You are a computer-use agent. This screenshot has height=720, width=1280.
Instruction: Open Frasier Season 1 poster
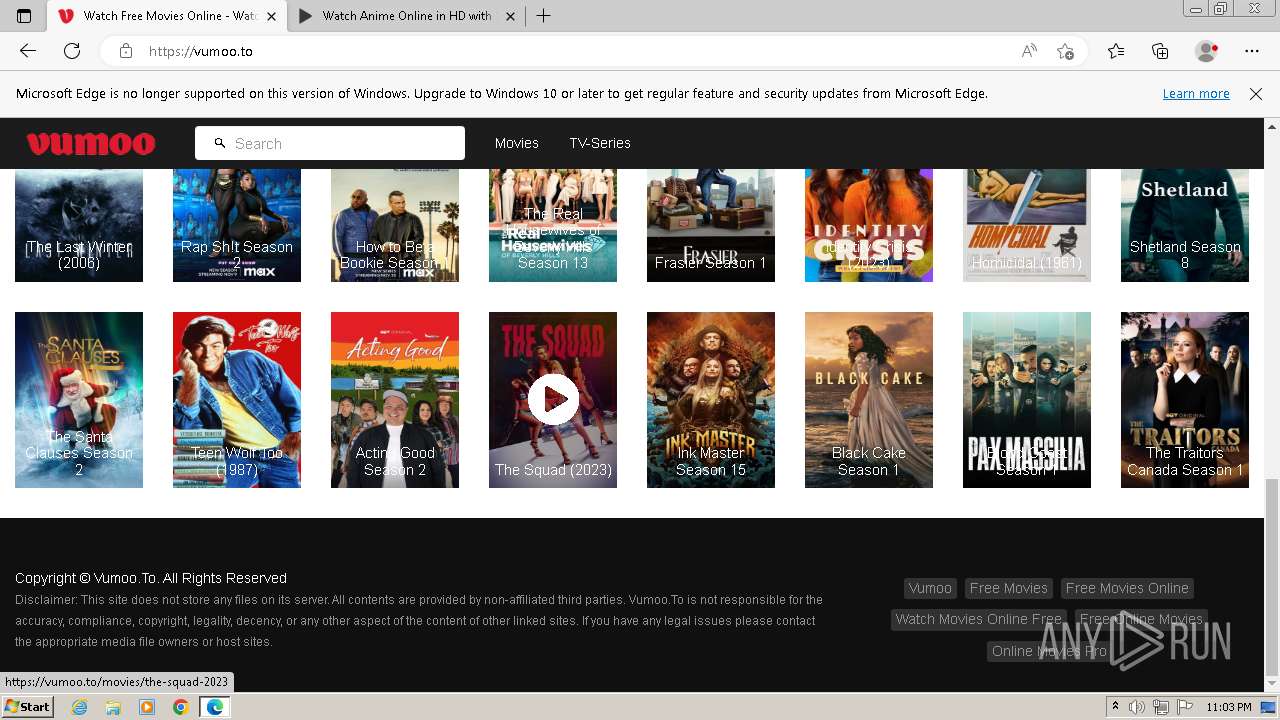coord(711,226)
